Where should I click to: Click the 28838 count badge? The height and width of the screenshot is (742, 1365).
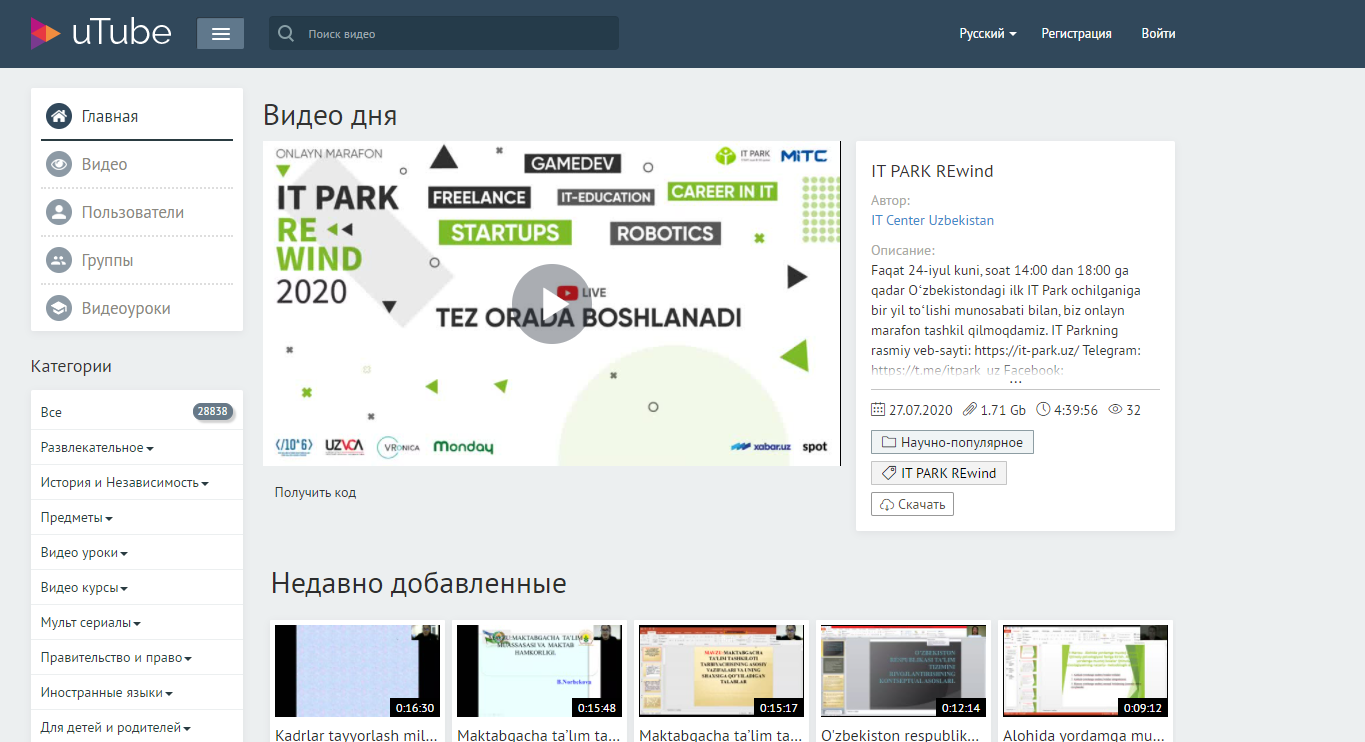point(212,412)
